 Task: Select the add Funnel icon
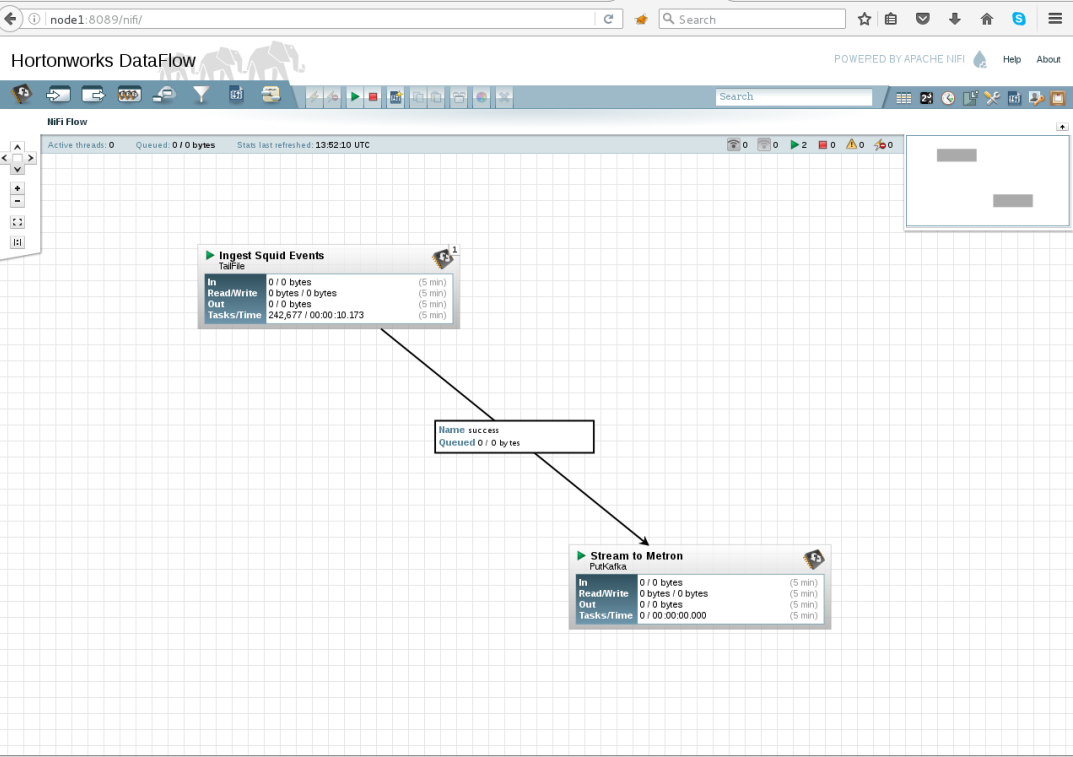(201, 94)
